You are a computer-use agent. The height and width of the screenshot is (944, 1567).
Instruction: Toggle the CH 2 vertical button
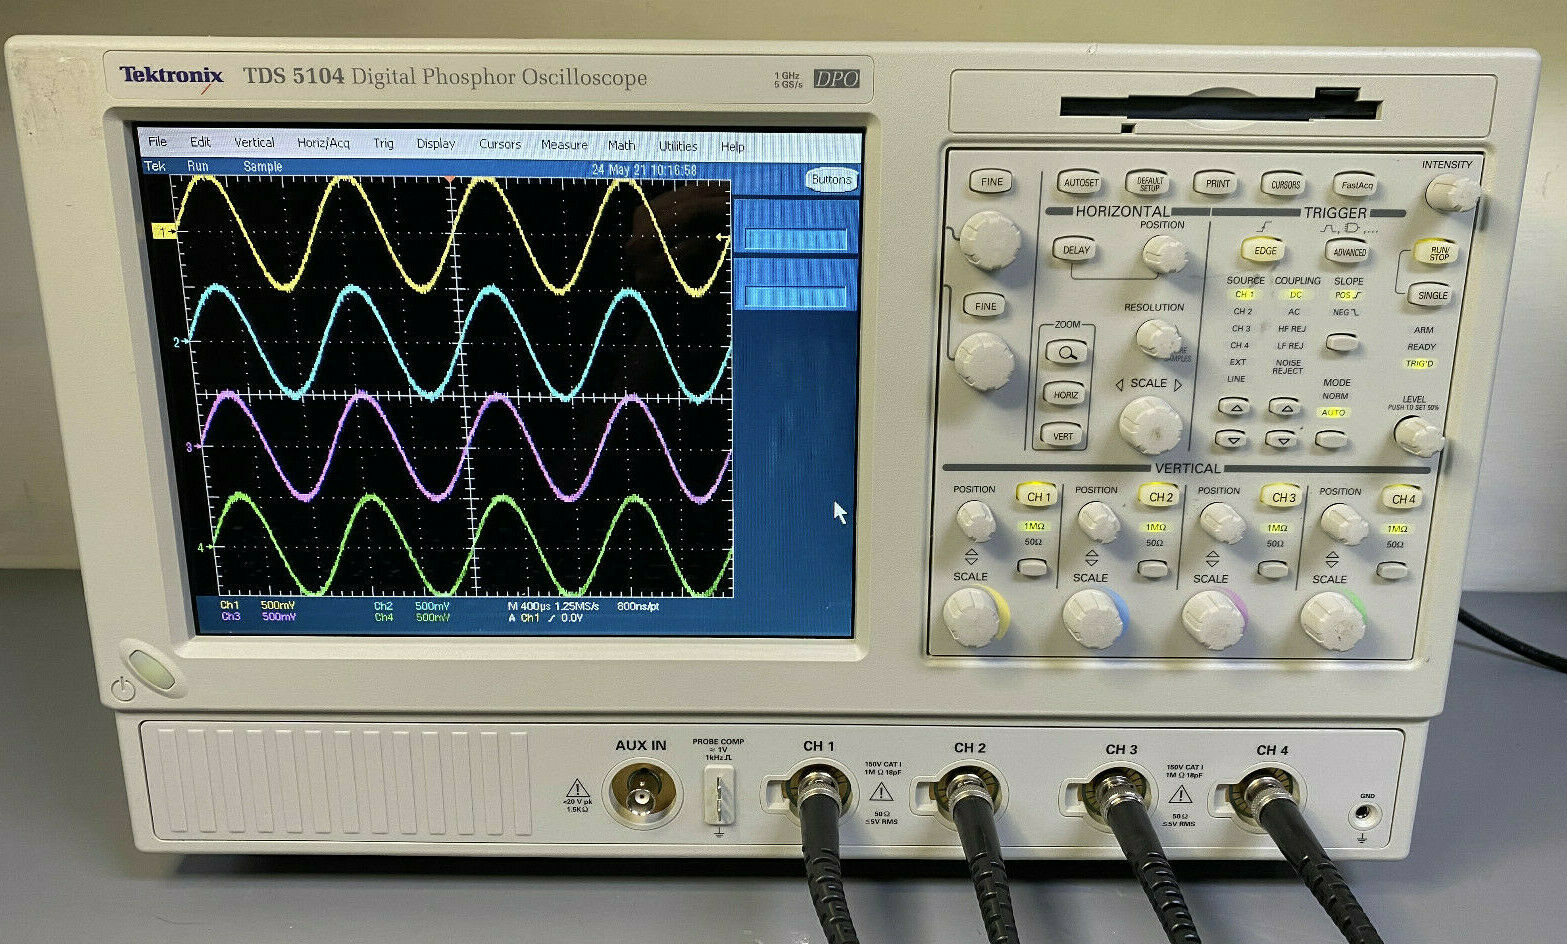coord(1160,496)
